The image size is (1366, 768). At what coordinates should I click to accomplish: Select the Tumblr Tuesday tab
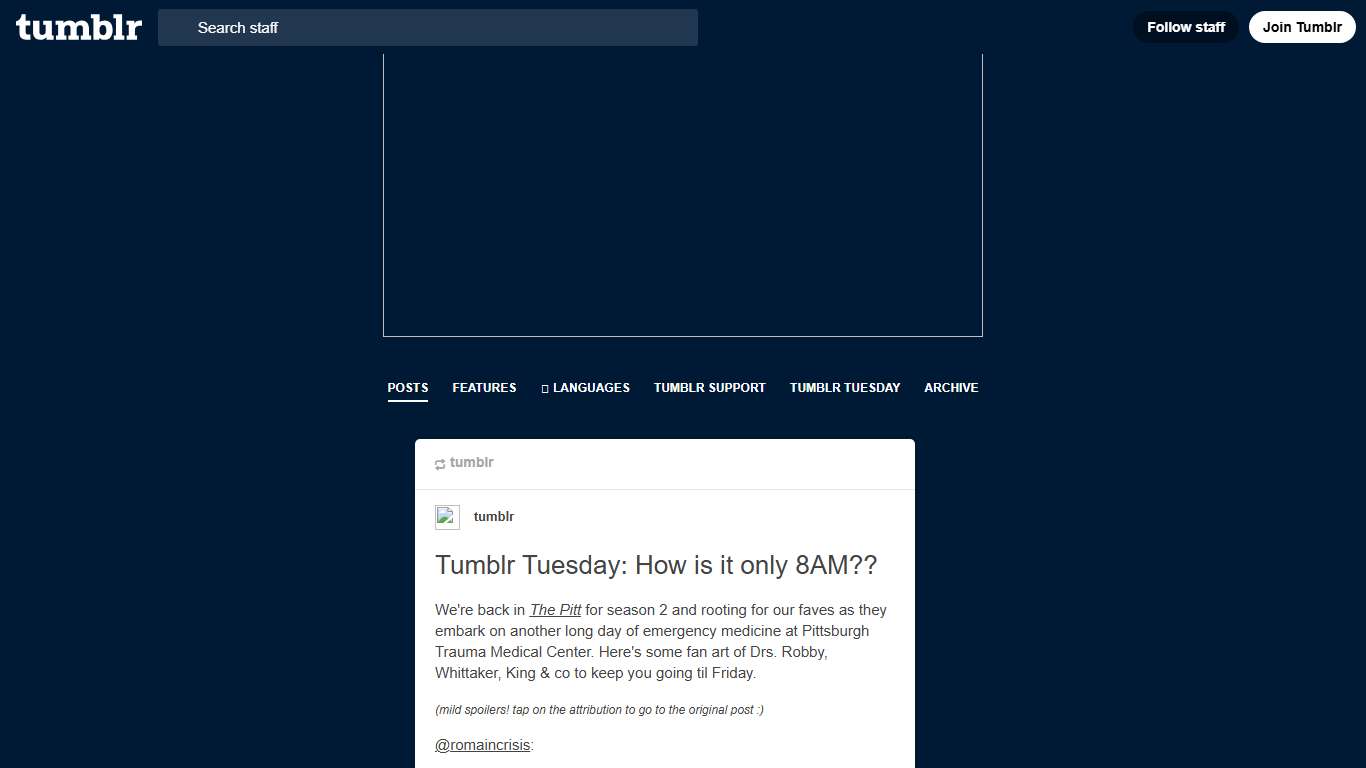(844, 388)
